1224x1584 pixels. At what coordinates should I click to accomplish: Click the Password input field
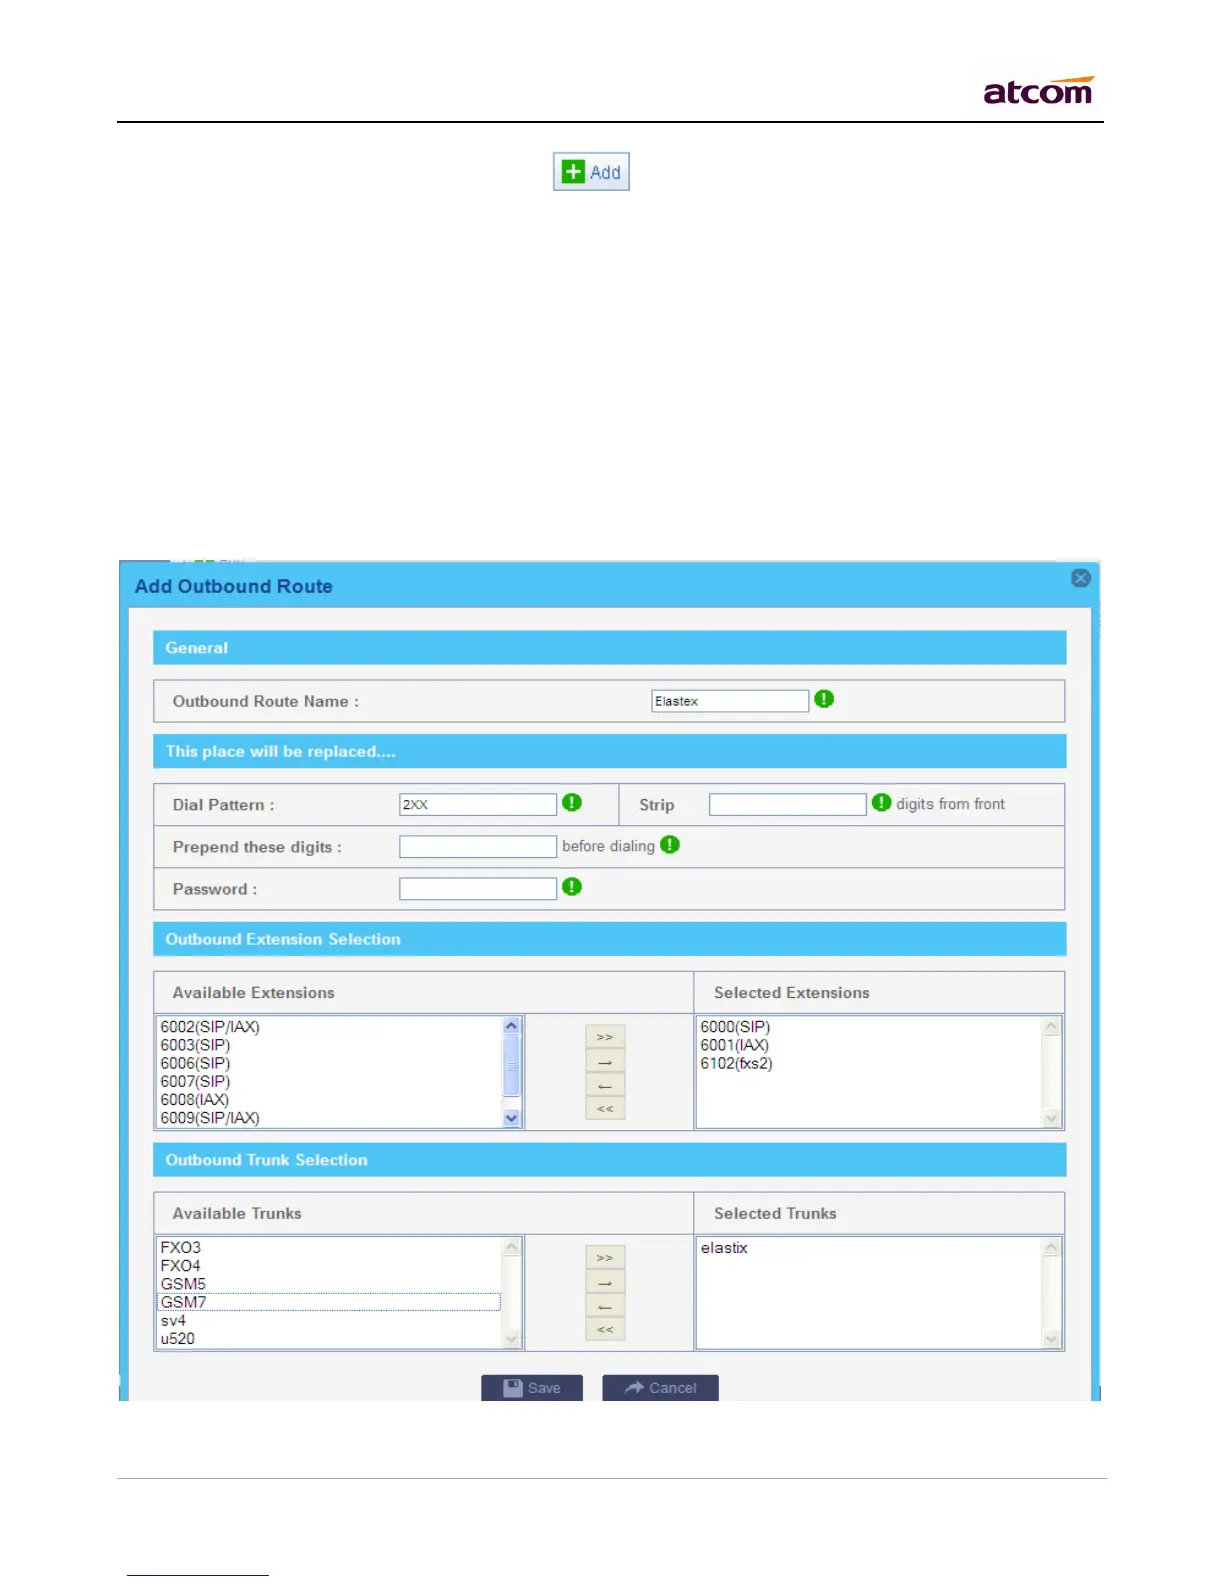coord(478,889)
